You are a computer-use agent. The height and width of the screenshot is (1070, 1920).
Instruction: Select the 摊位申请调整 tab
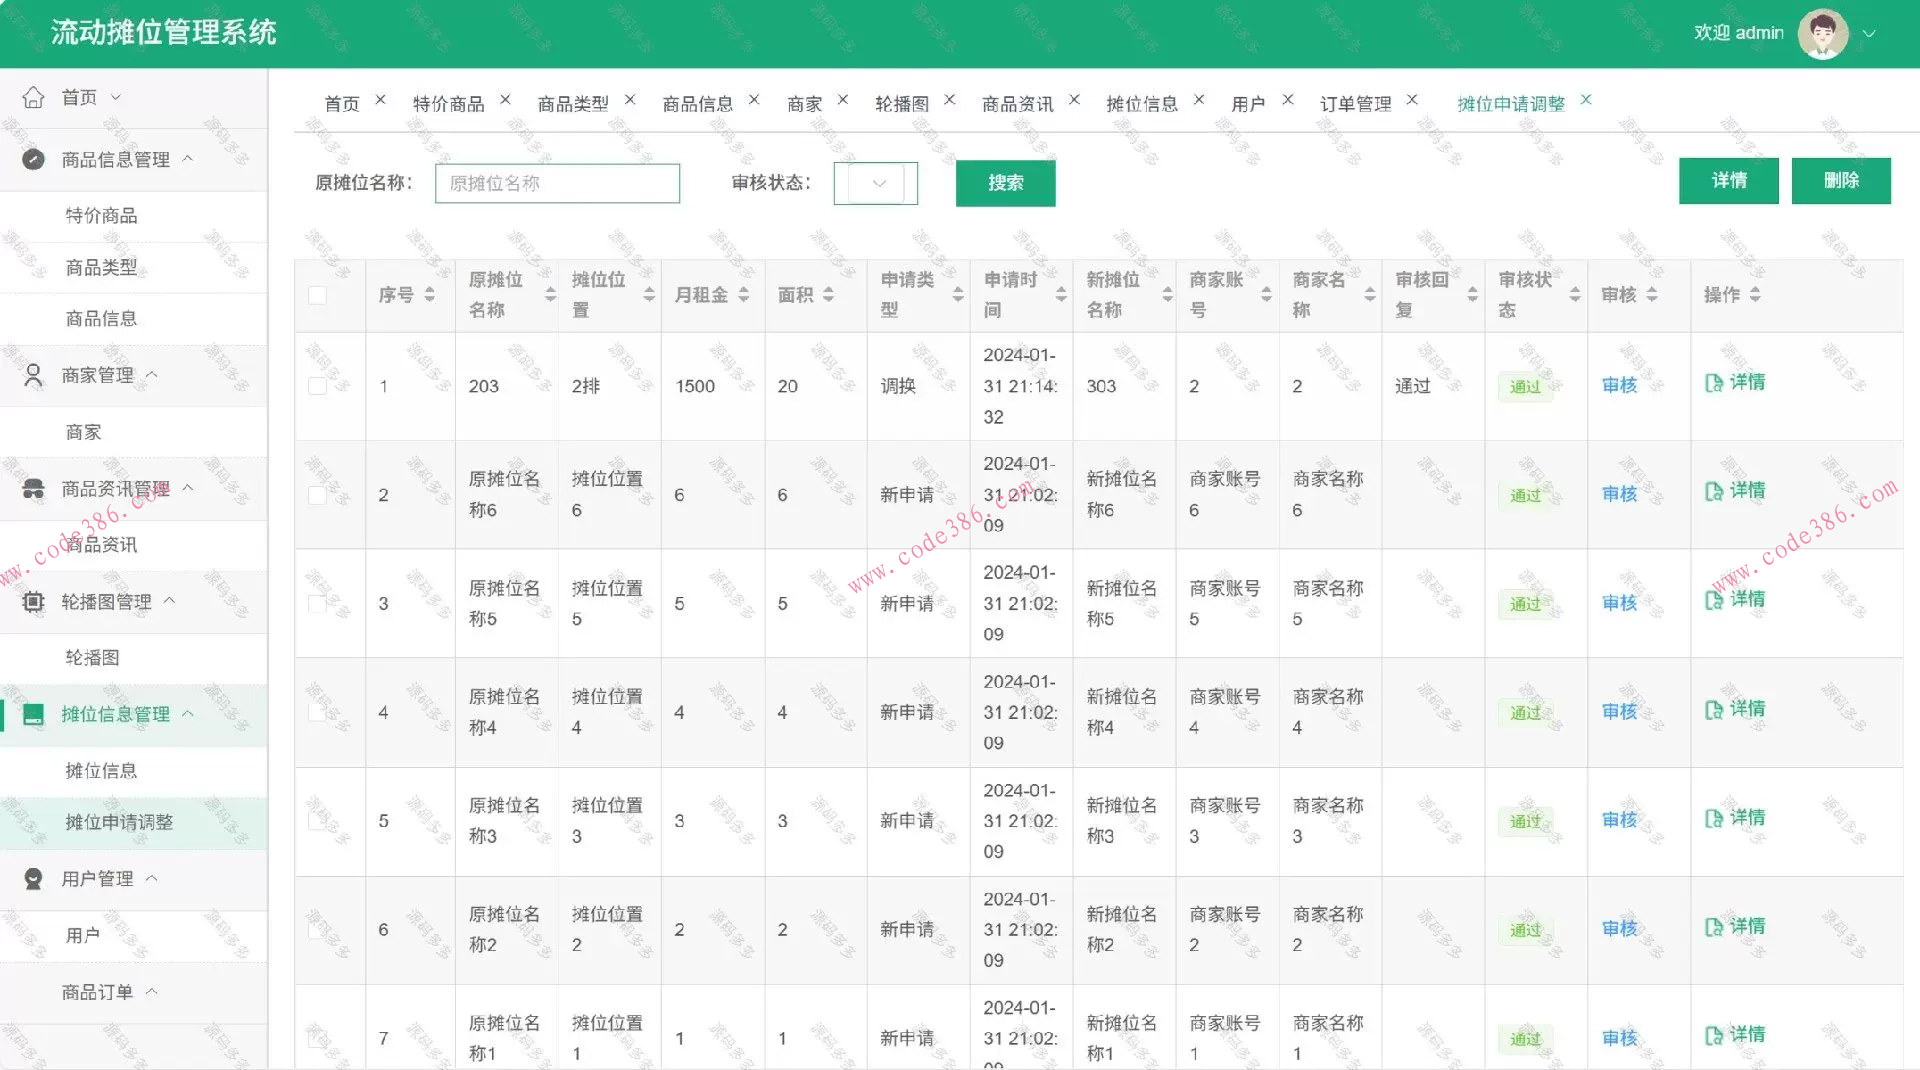[1513, 101]
